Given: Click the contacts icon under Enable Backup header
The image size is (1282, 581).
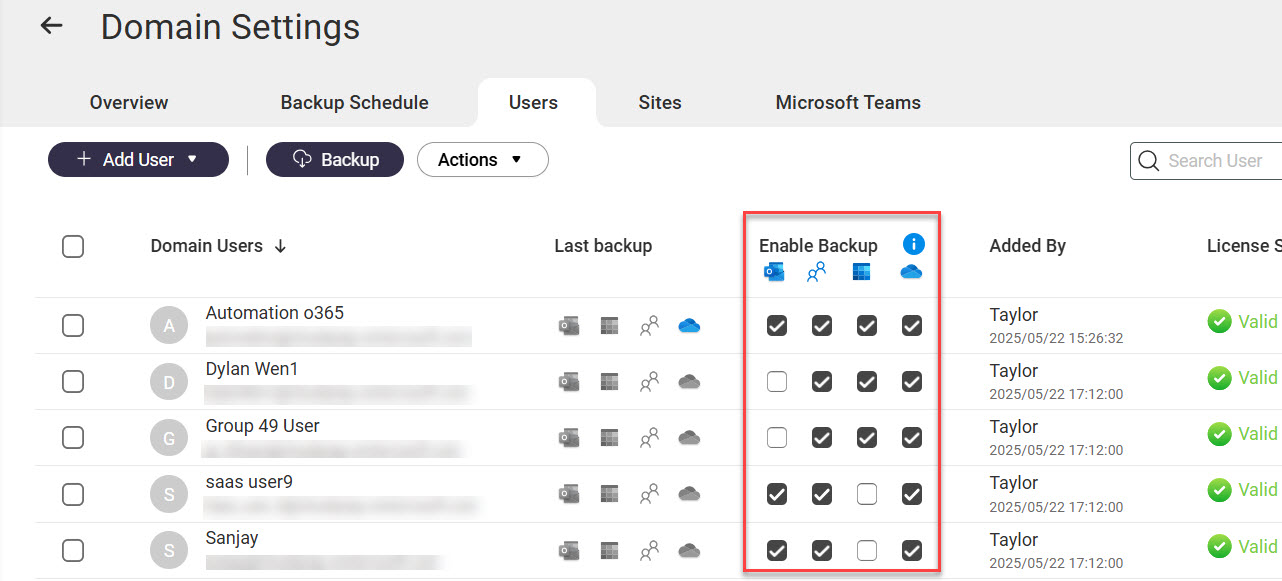Looking at the screenshot, I should coord(817,272).
